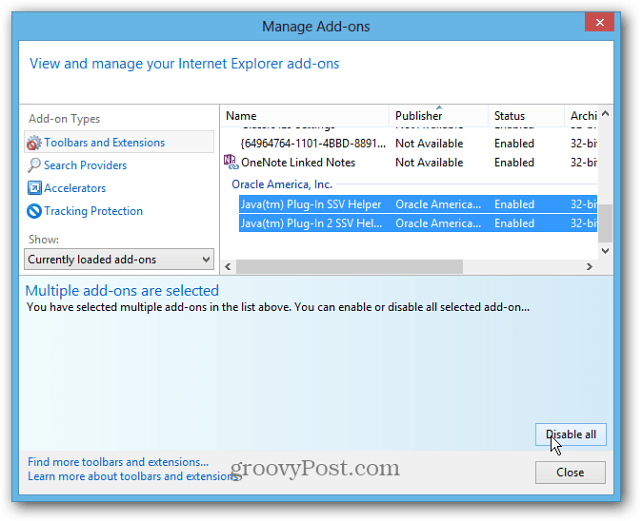The width and height of the screenshot is (640, 521).
Task: Sort list by the Status column header
Action: (527, 116)
